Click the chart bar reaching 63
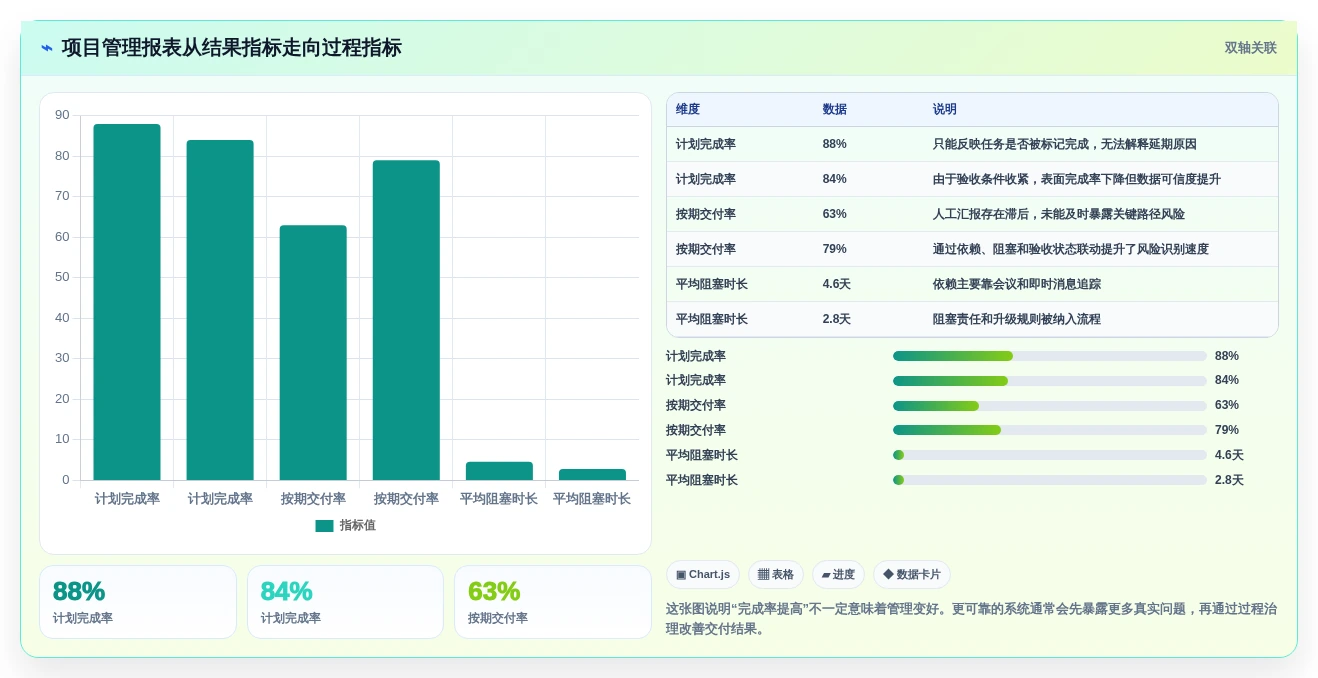 click(313, 353)
